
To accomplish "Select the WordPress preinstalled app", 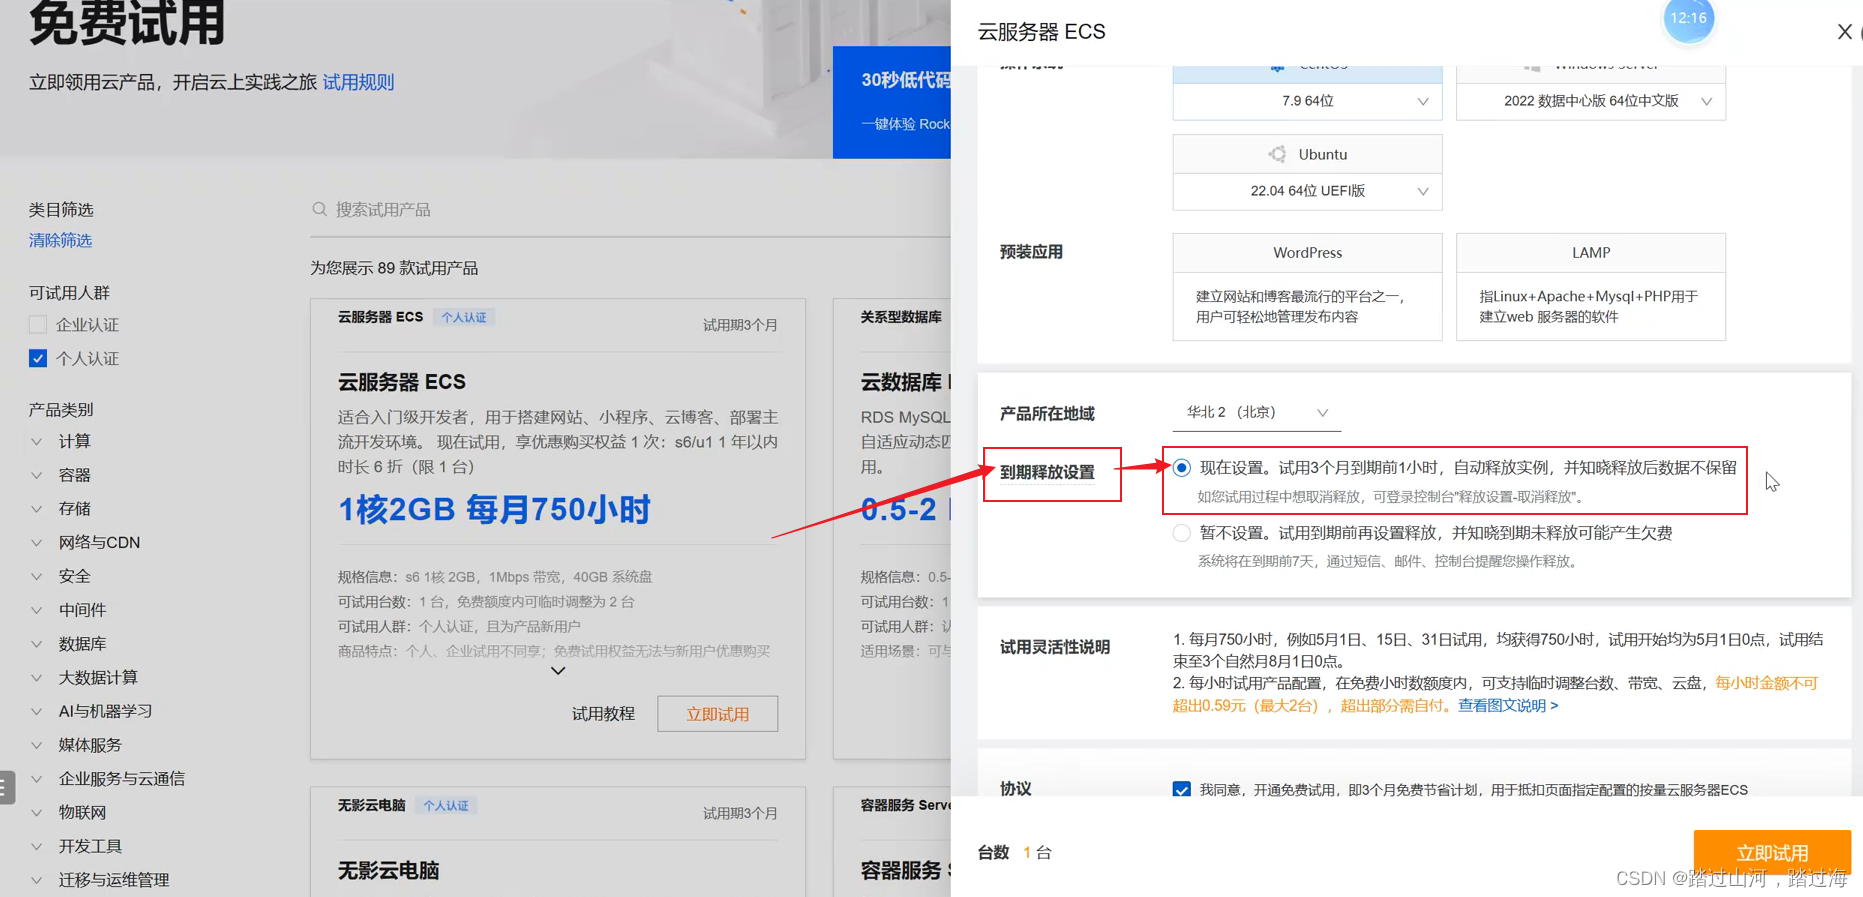I will (x=1307, y=287).
